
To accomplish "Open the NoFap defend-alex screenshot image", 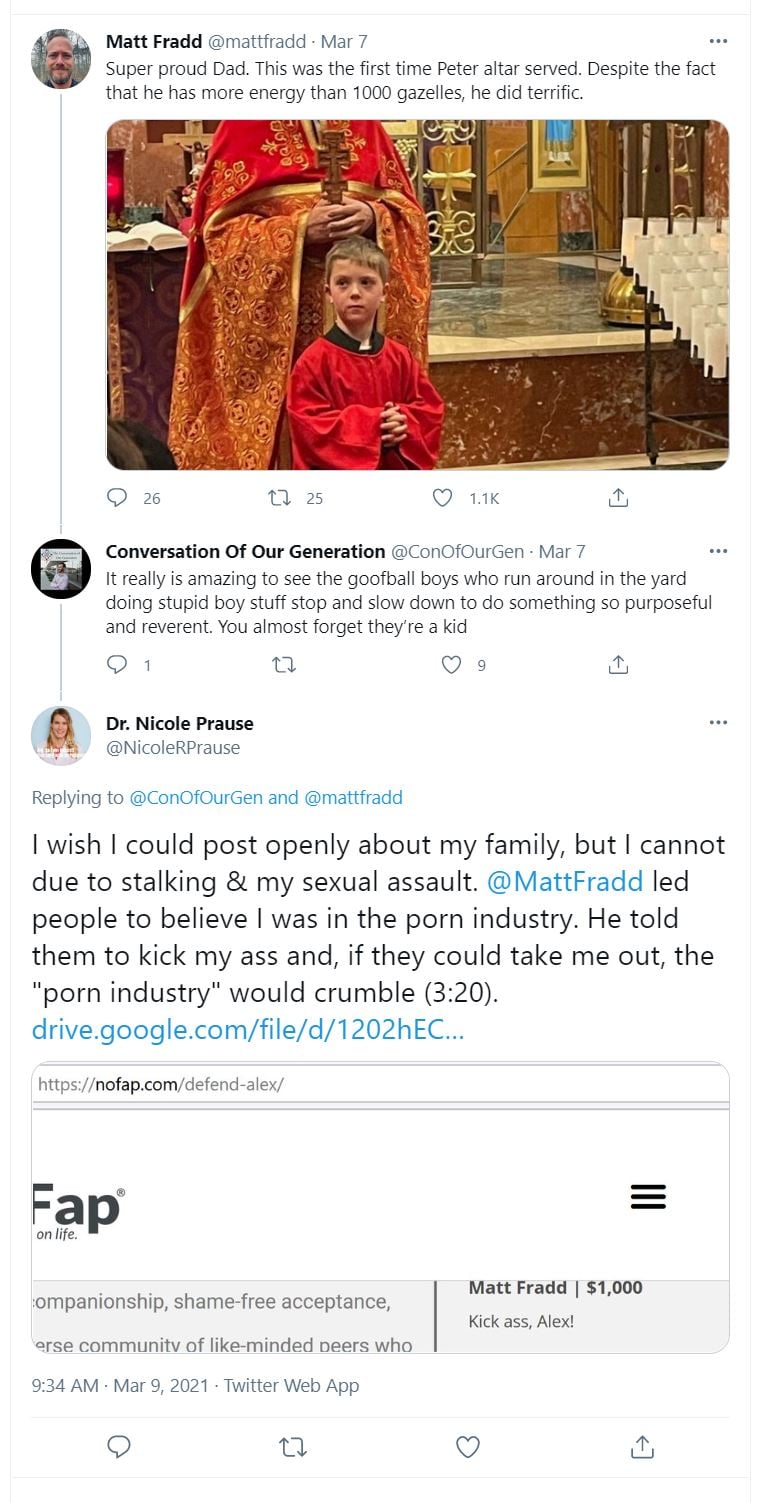I will coord(380,1207).
